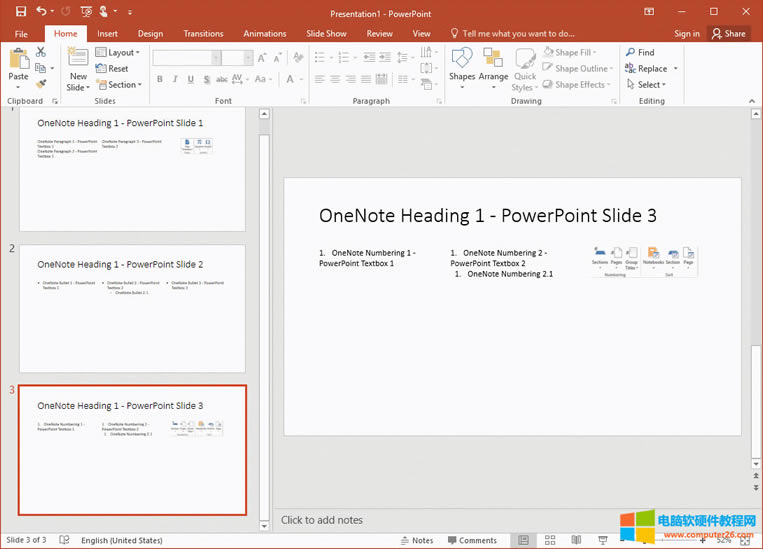Click the Save icon in Quick Access Toolbar
Image resolution: width=763 pixels, height=549 pixels.
tap(21, 11)
